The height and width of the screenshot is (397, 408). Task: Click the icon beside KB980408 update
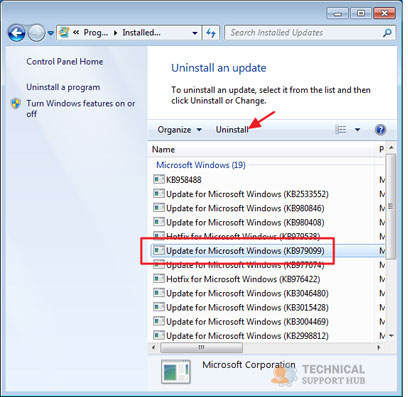(x=159, y=222)
